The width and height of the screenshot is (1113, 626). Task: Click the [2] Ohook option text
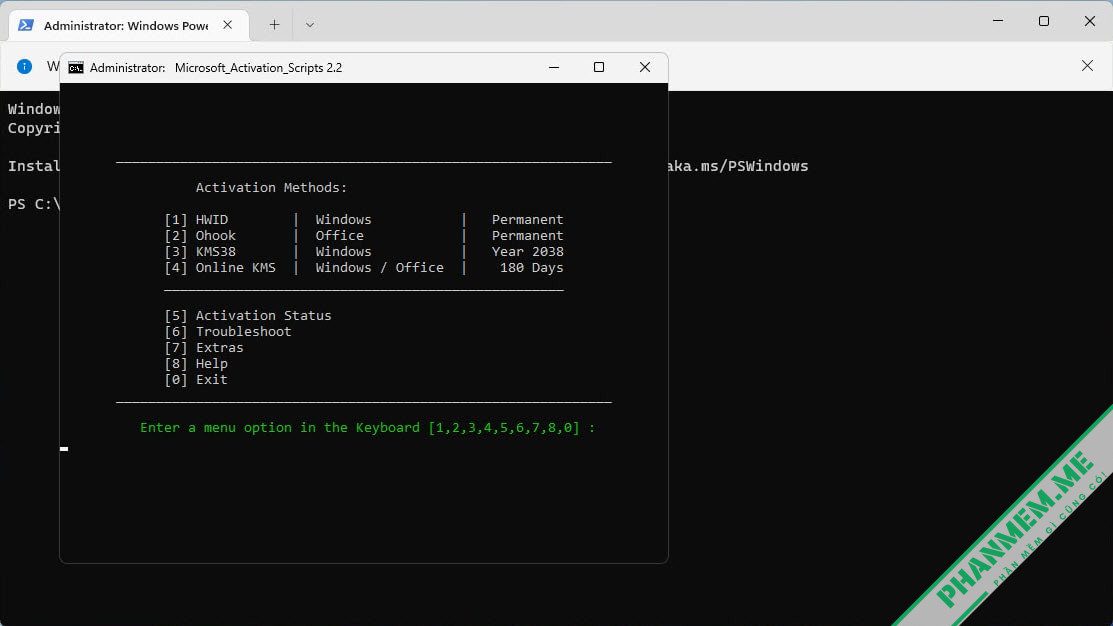[200, 236]
